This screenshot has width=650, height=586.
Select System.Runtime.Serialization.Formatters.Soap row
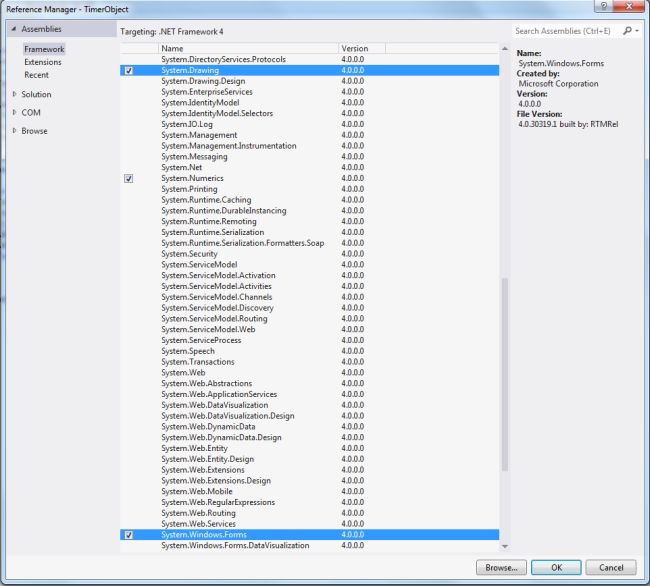pos(310,243)
